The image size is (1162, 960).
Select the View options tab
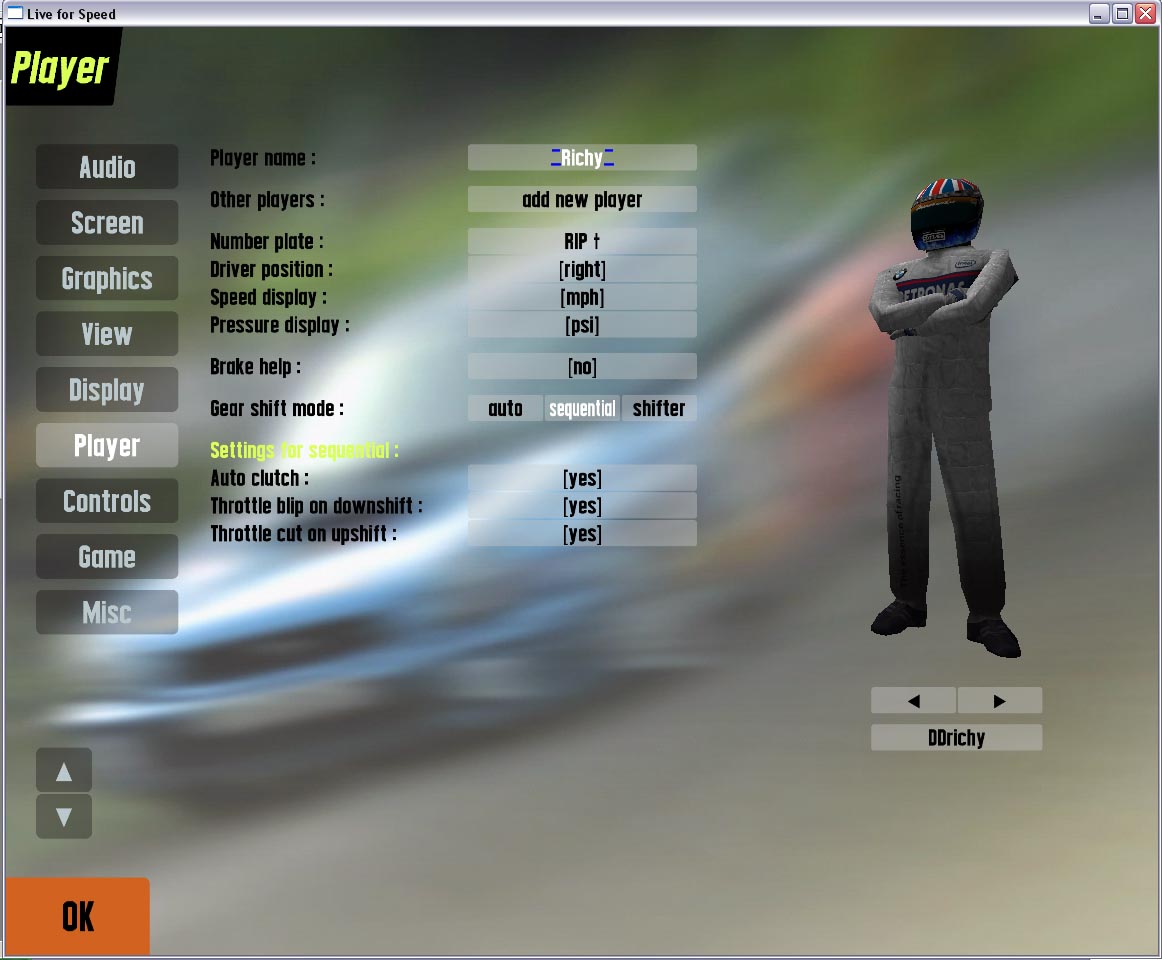point(107,334)
